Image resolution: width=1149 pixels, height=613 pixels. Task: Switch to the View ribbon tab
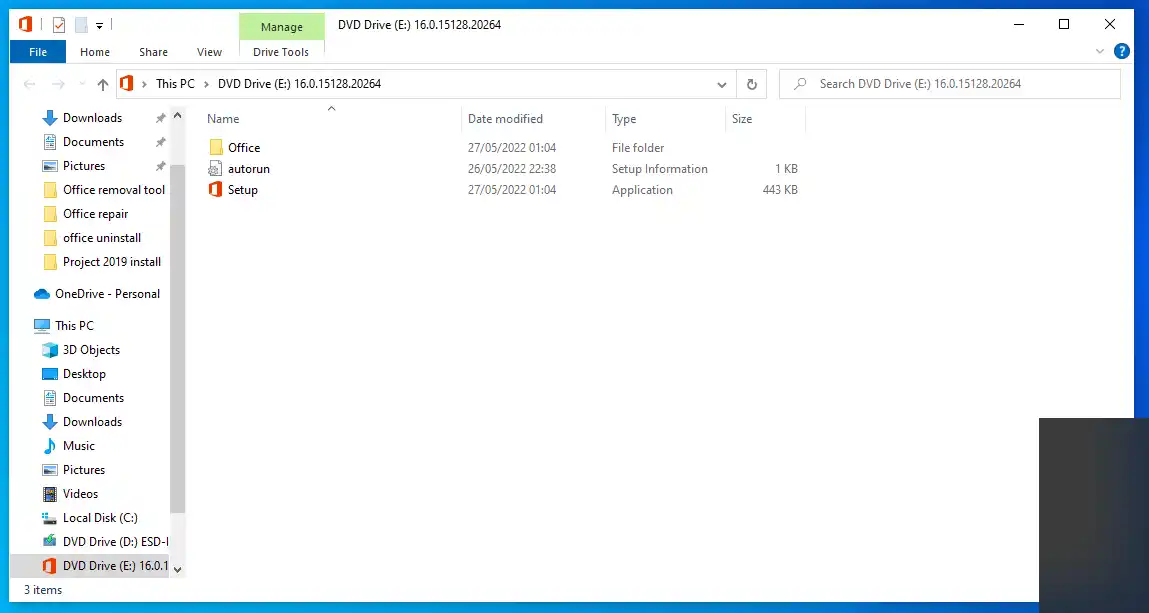click(209, 52)
